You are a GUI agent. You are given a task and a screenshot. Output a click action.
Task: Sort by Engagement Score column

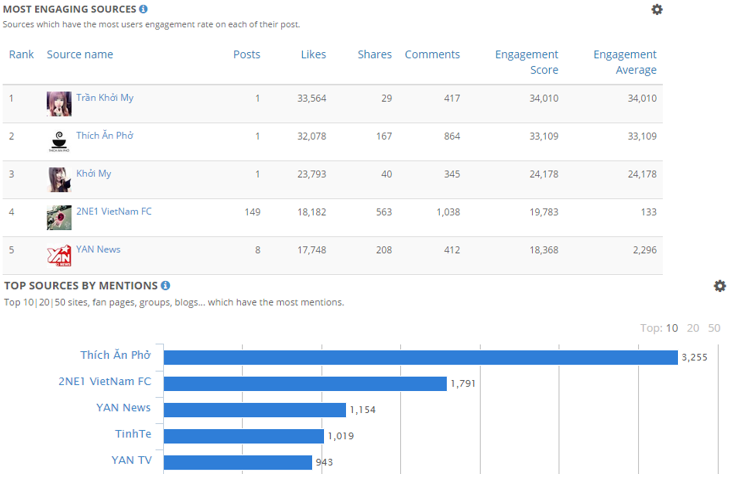click(x=526, y=62)
